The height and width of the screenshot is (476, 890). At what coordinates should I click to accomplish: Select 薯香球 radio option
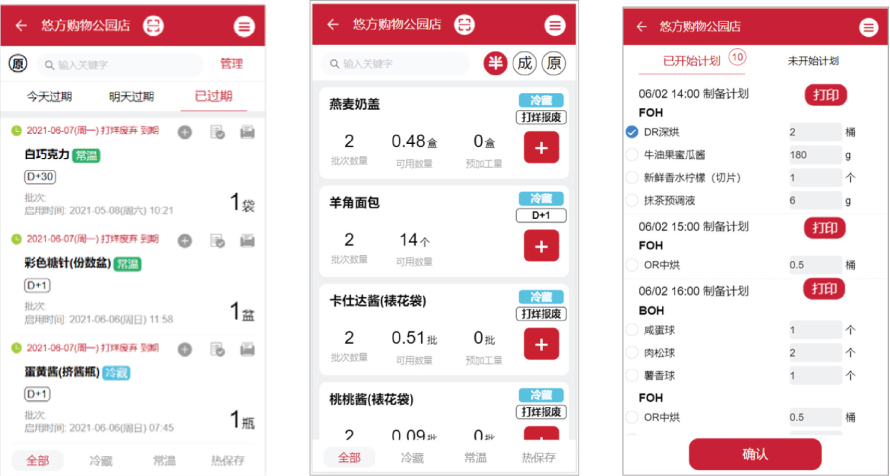[632, 375]
